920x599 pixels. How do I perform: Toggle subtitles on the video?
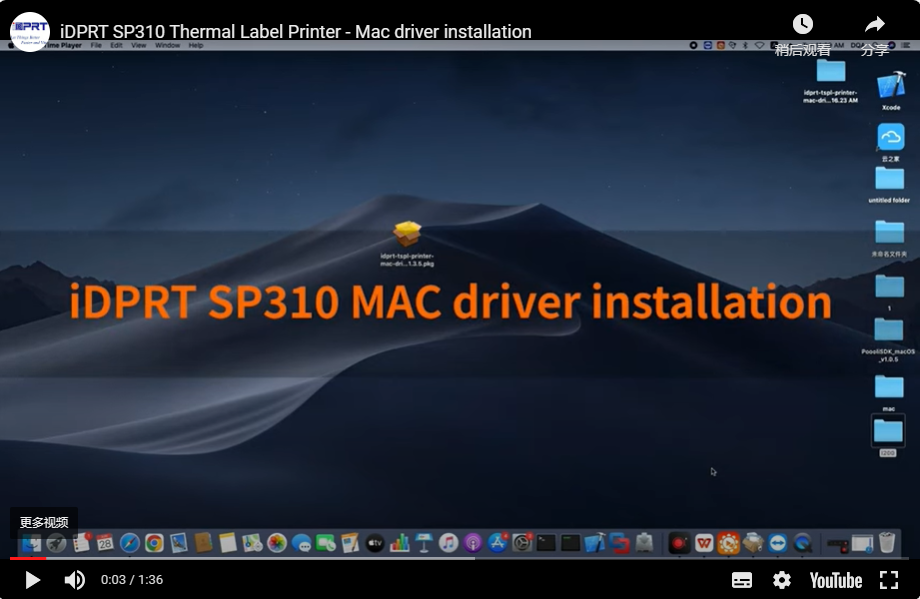pos(742,580)
